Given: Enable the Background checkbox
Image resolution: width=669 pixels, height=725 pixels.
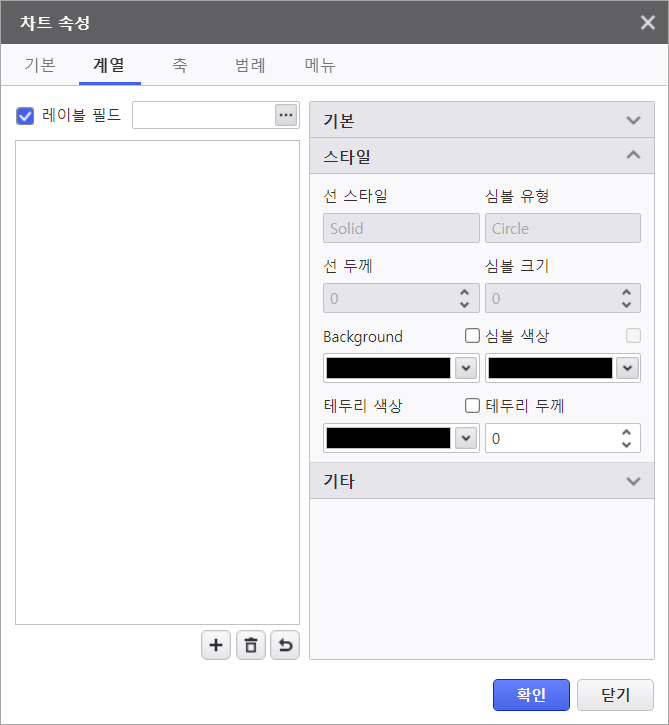Looking at the screenshot, I should tap(472, 336).
